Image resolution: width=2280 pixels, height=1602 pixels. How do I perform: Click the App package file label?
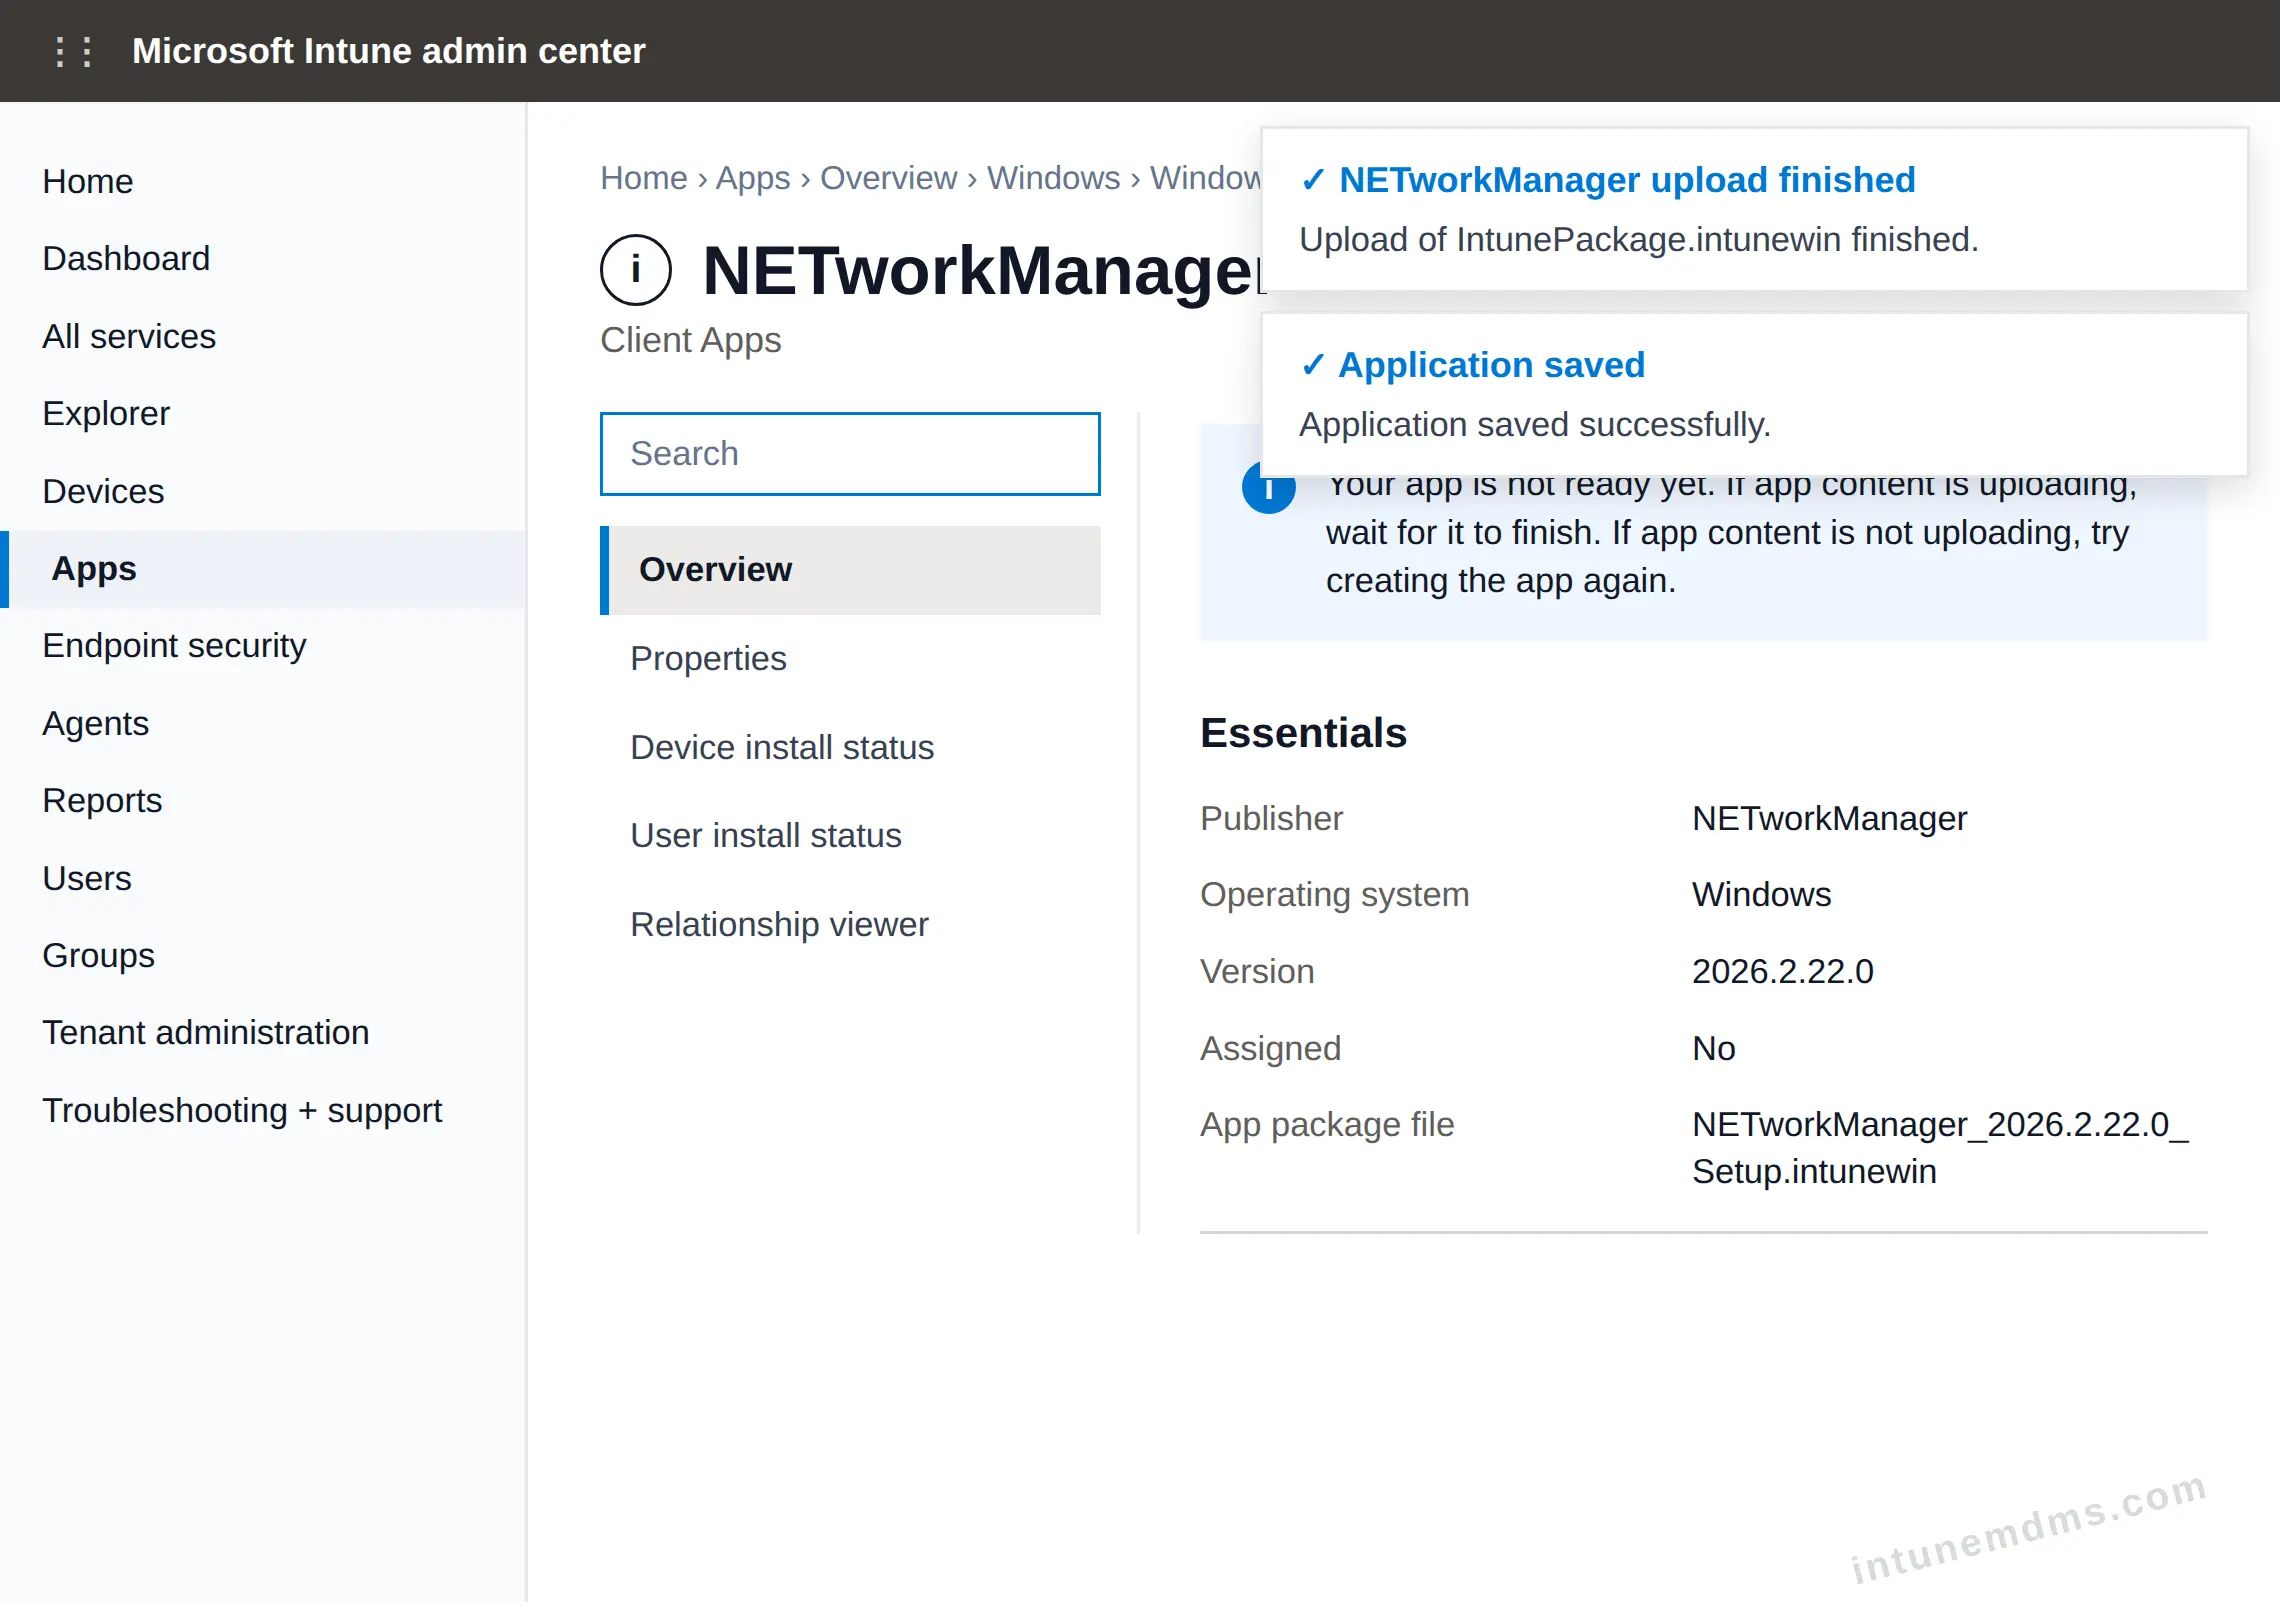[1327, 1124]
